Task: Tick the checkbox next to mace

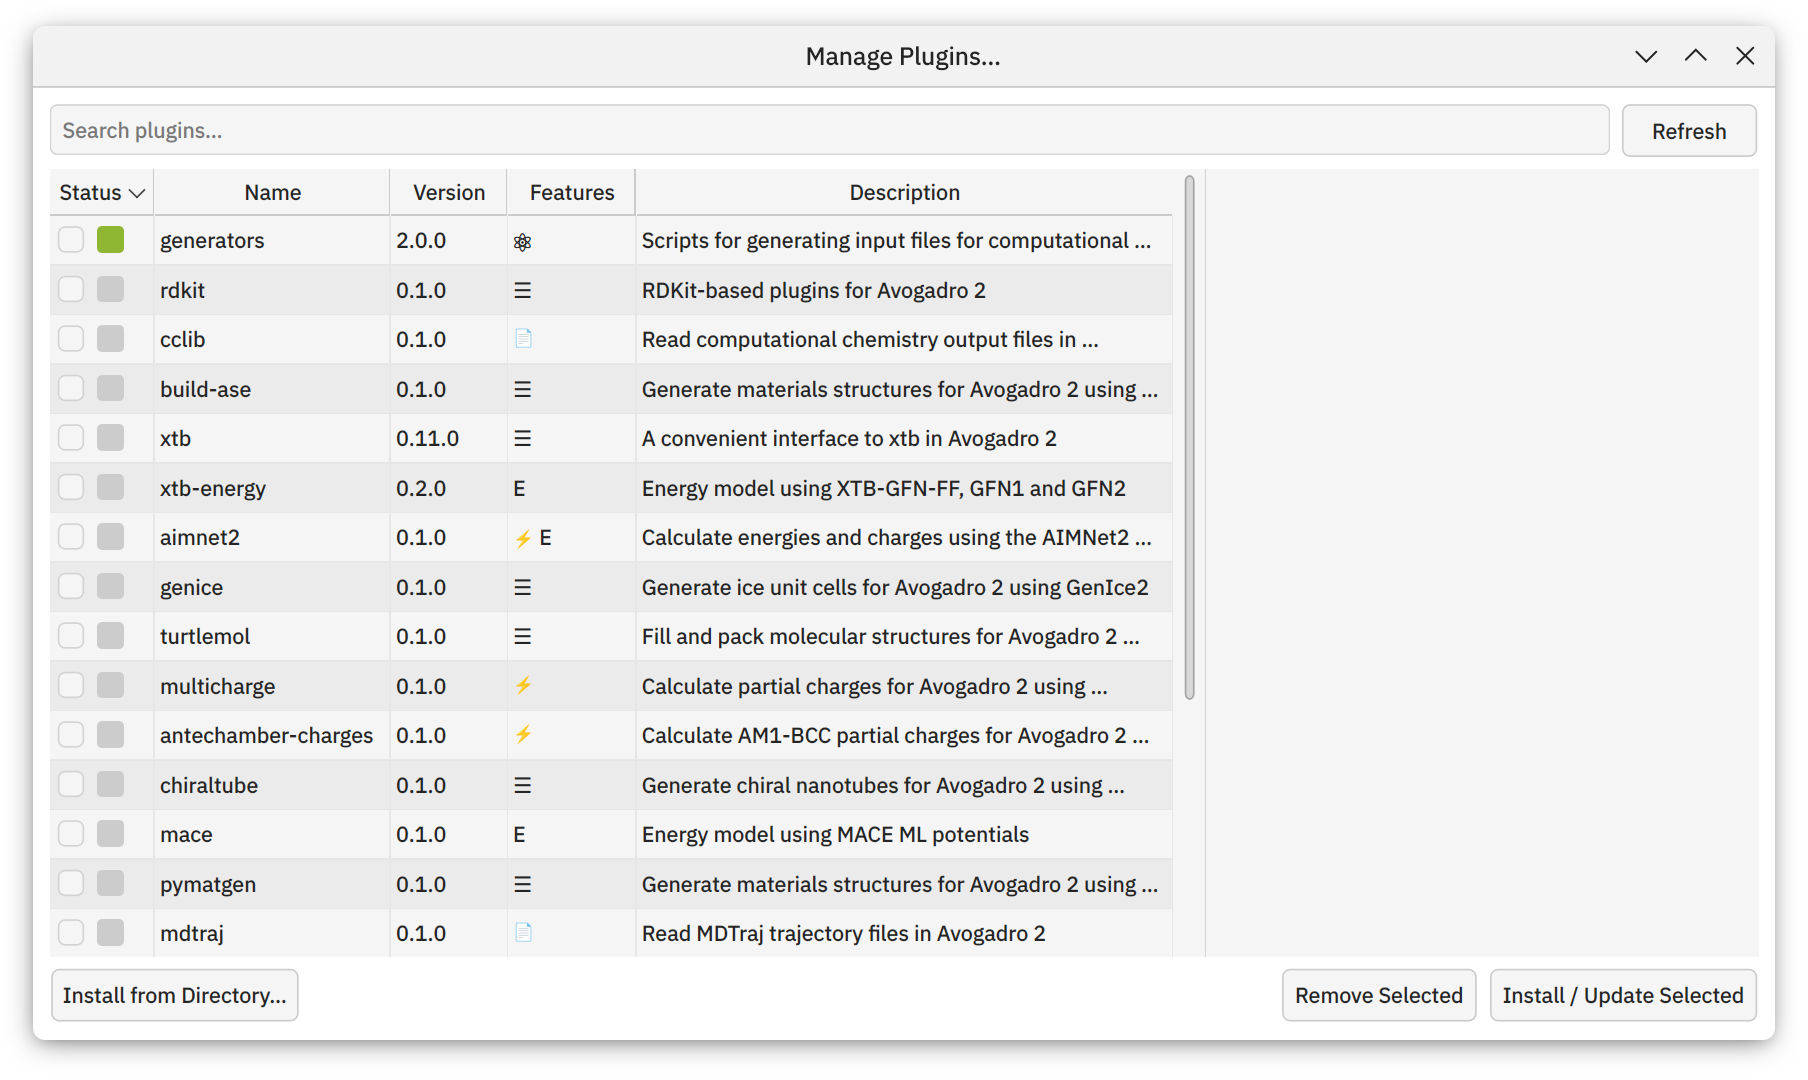Action: point(71,834)
